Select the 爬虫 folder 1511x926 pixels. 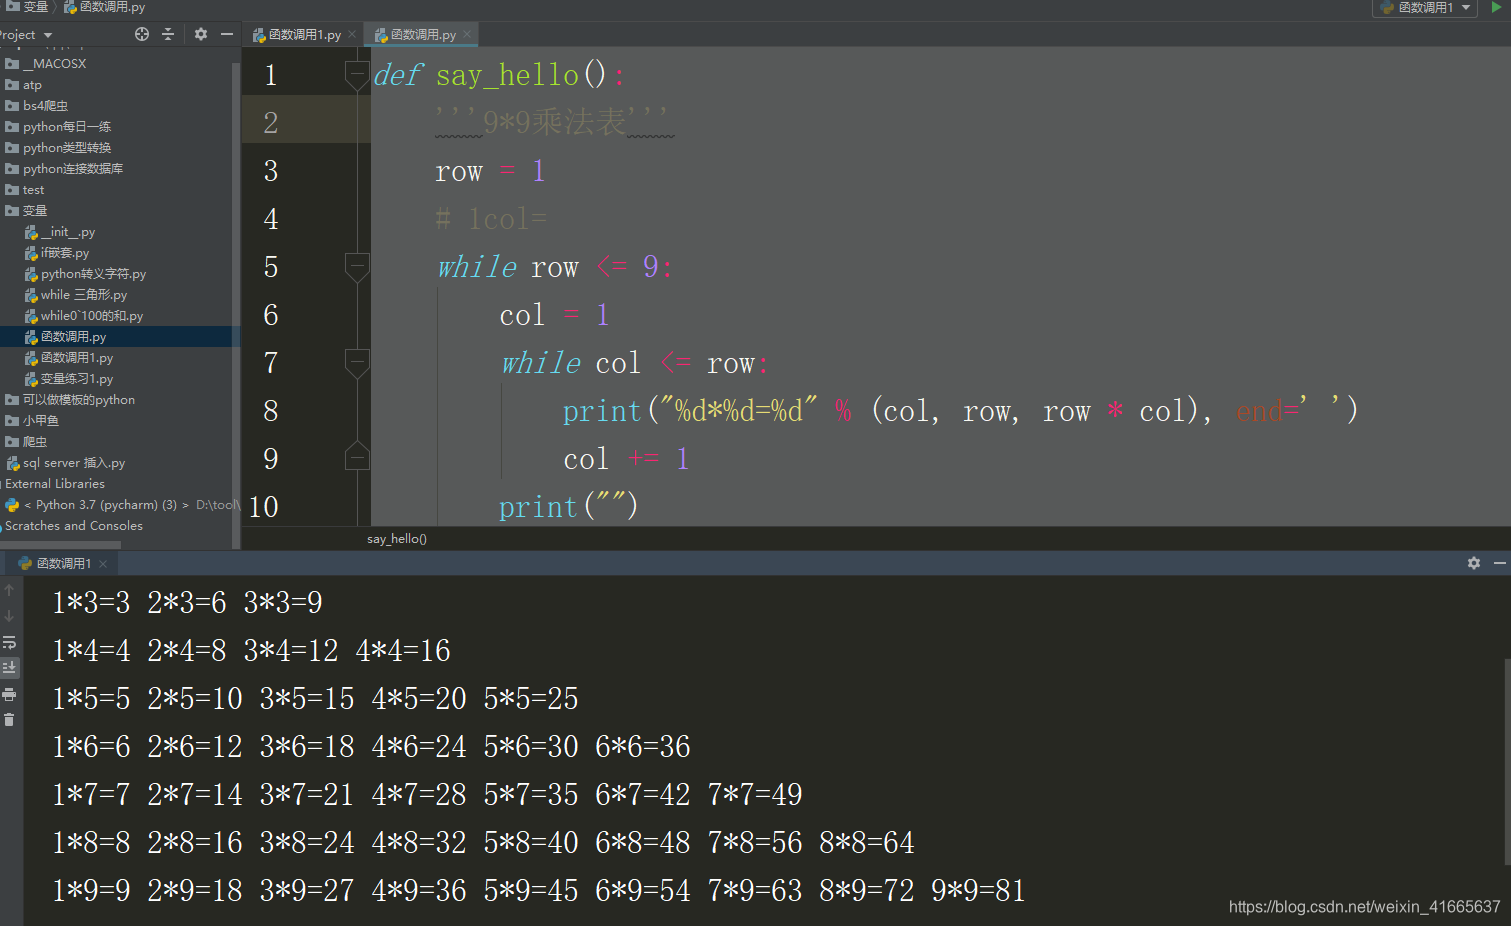[x=27, y=442]
